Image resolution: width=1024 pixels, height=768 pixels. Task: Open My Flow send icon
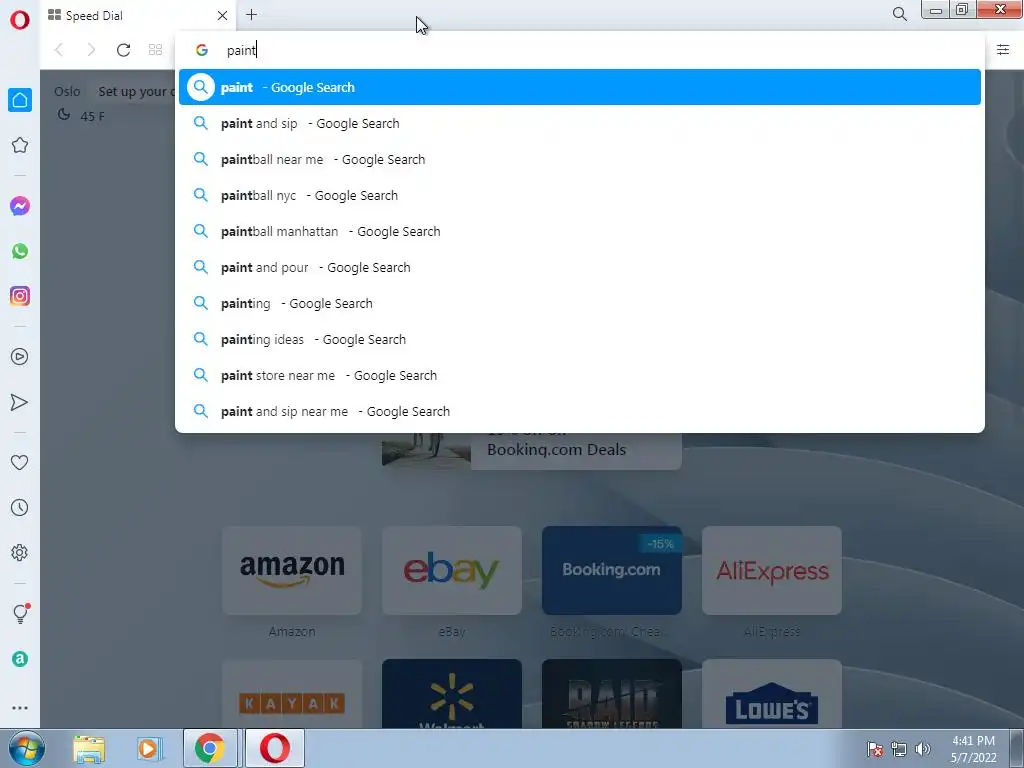tap(20, 402)
